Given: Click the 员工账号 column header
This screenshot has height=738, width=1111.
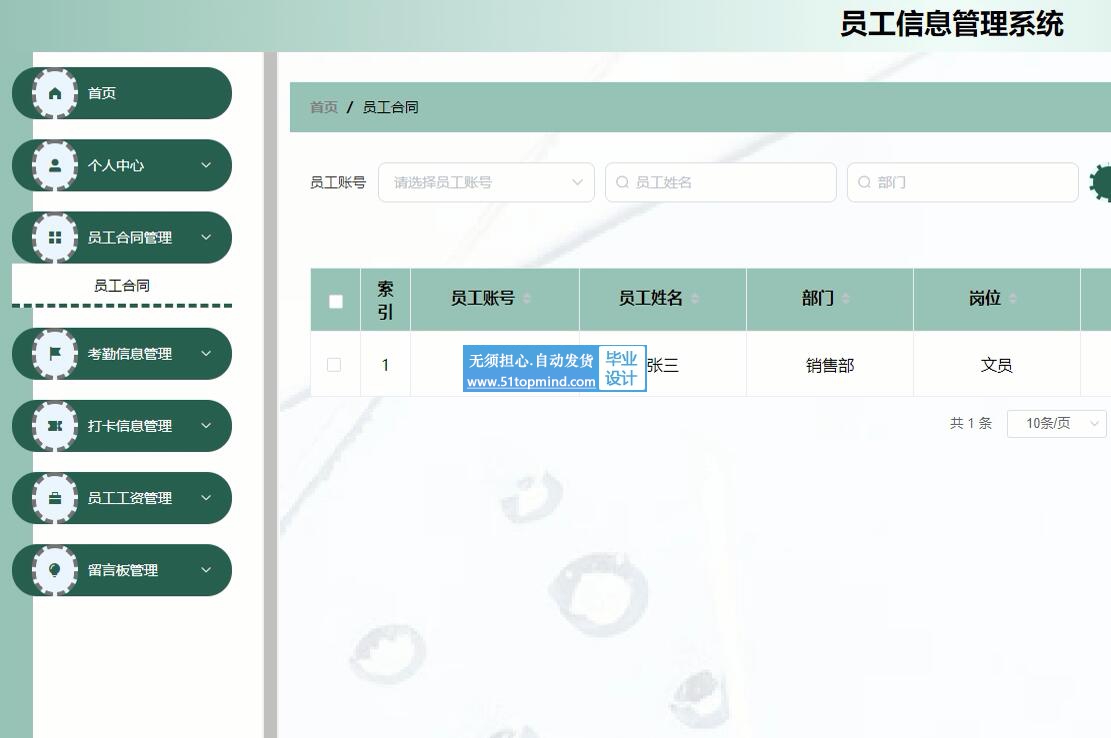Looking at the screenshot, I should point(495,300).
